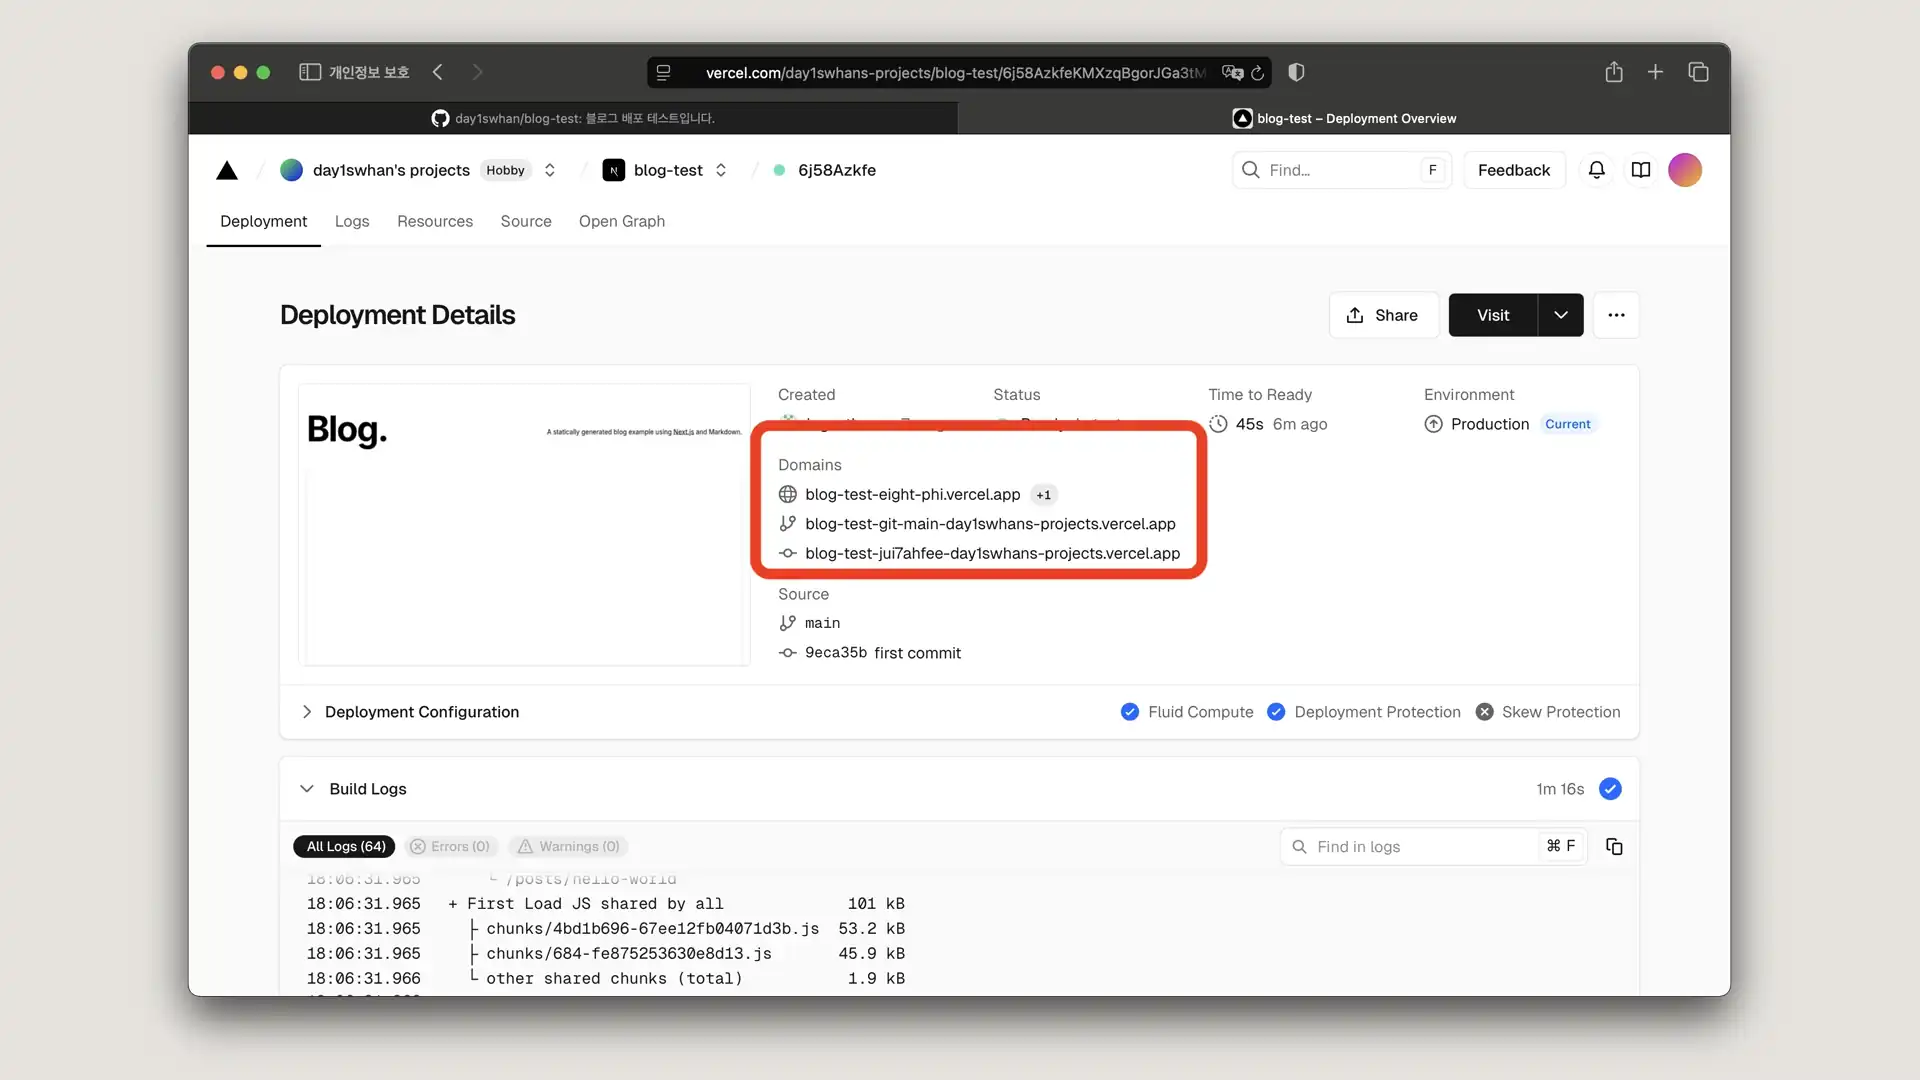Click the Safari sidebar toggle icon
This screenshot has height=1080, width=1920.
click(x=310, y=72)
